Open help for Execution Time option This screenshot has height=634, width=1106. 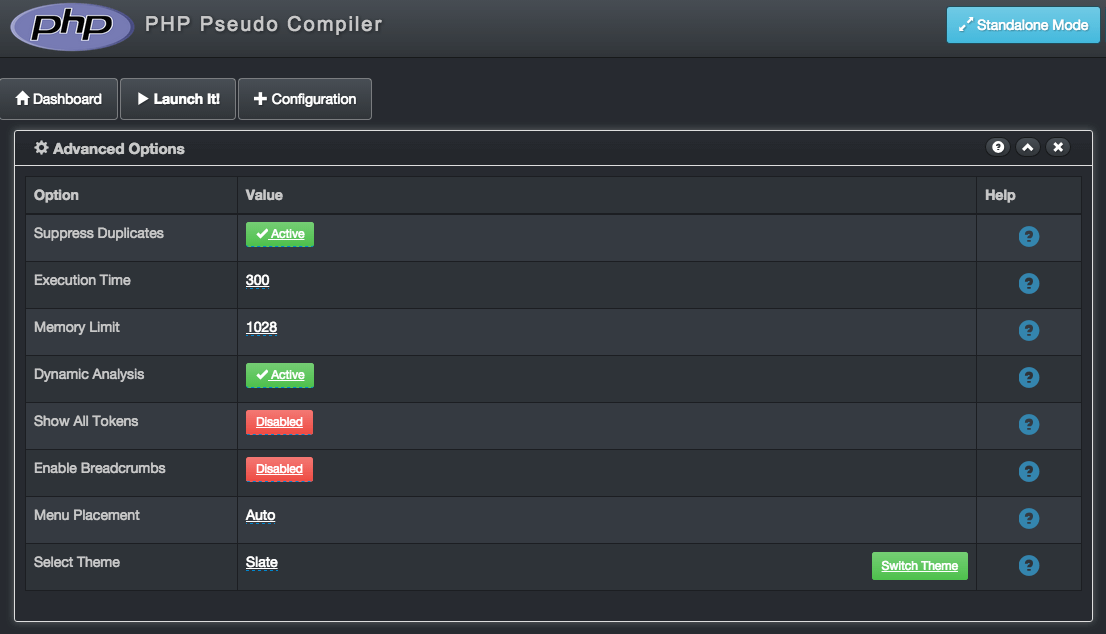[1028, 284]
